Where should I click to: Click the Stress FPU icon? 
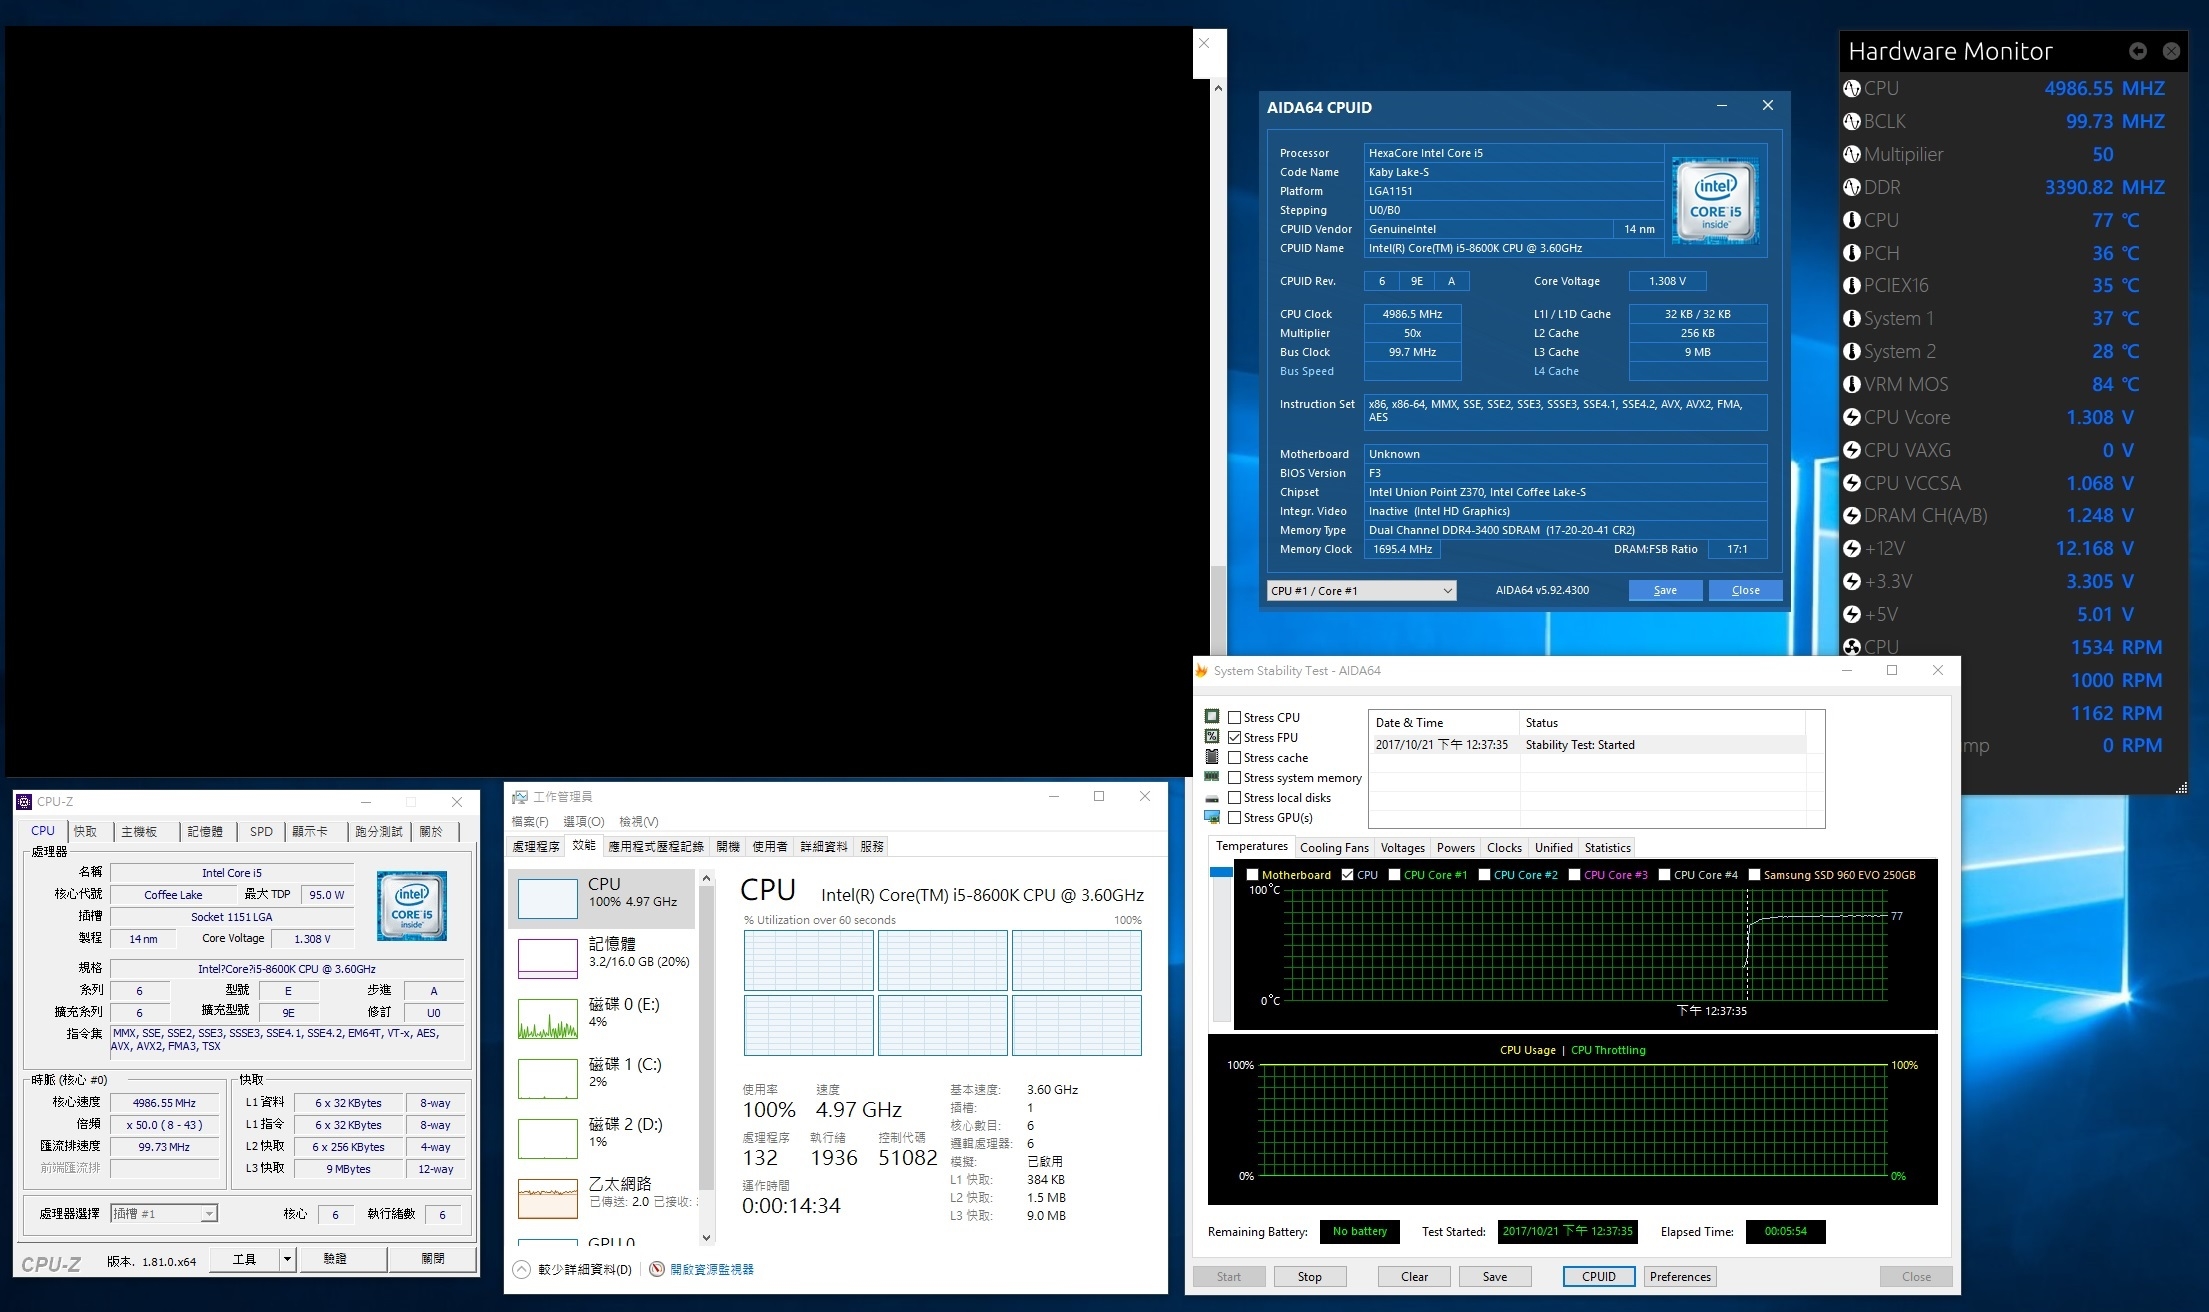point(1212,737)
